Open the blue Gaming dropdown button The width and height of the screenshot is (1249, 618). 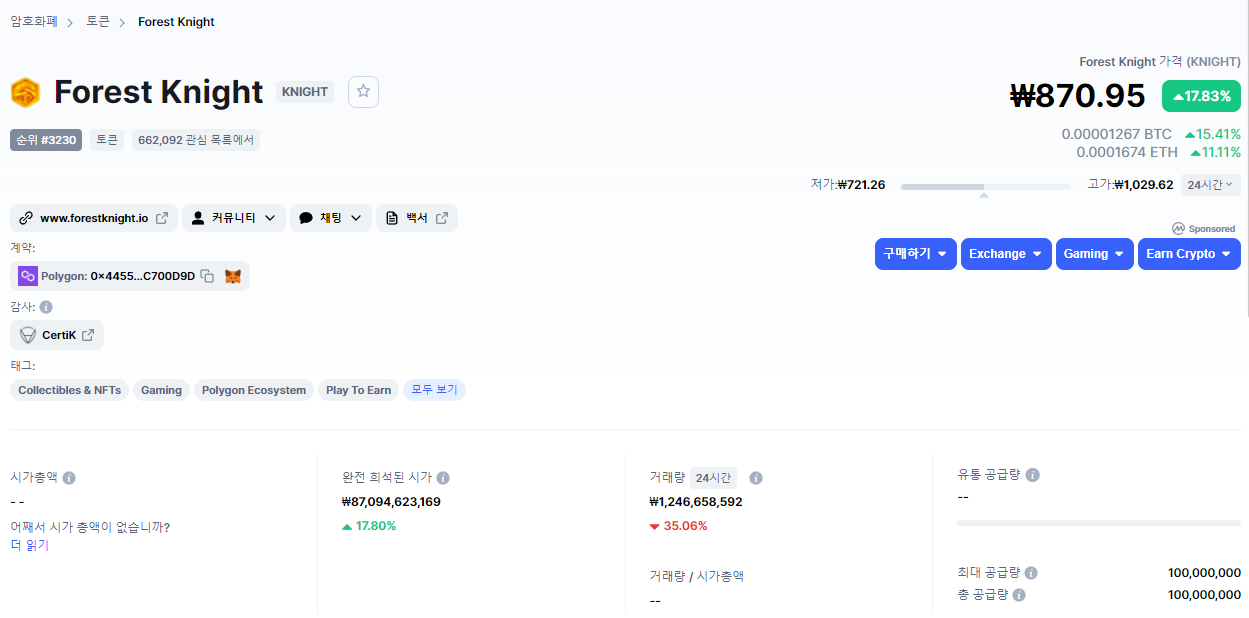tap(1095, 254)
